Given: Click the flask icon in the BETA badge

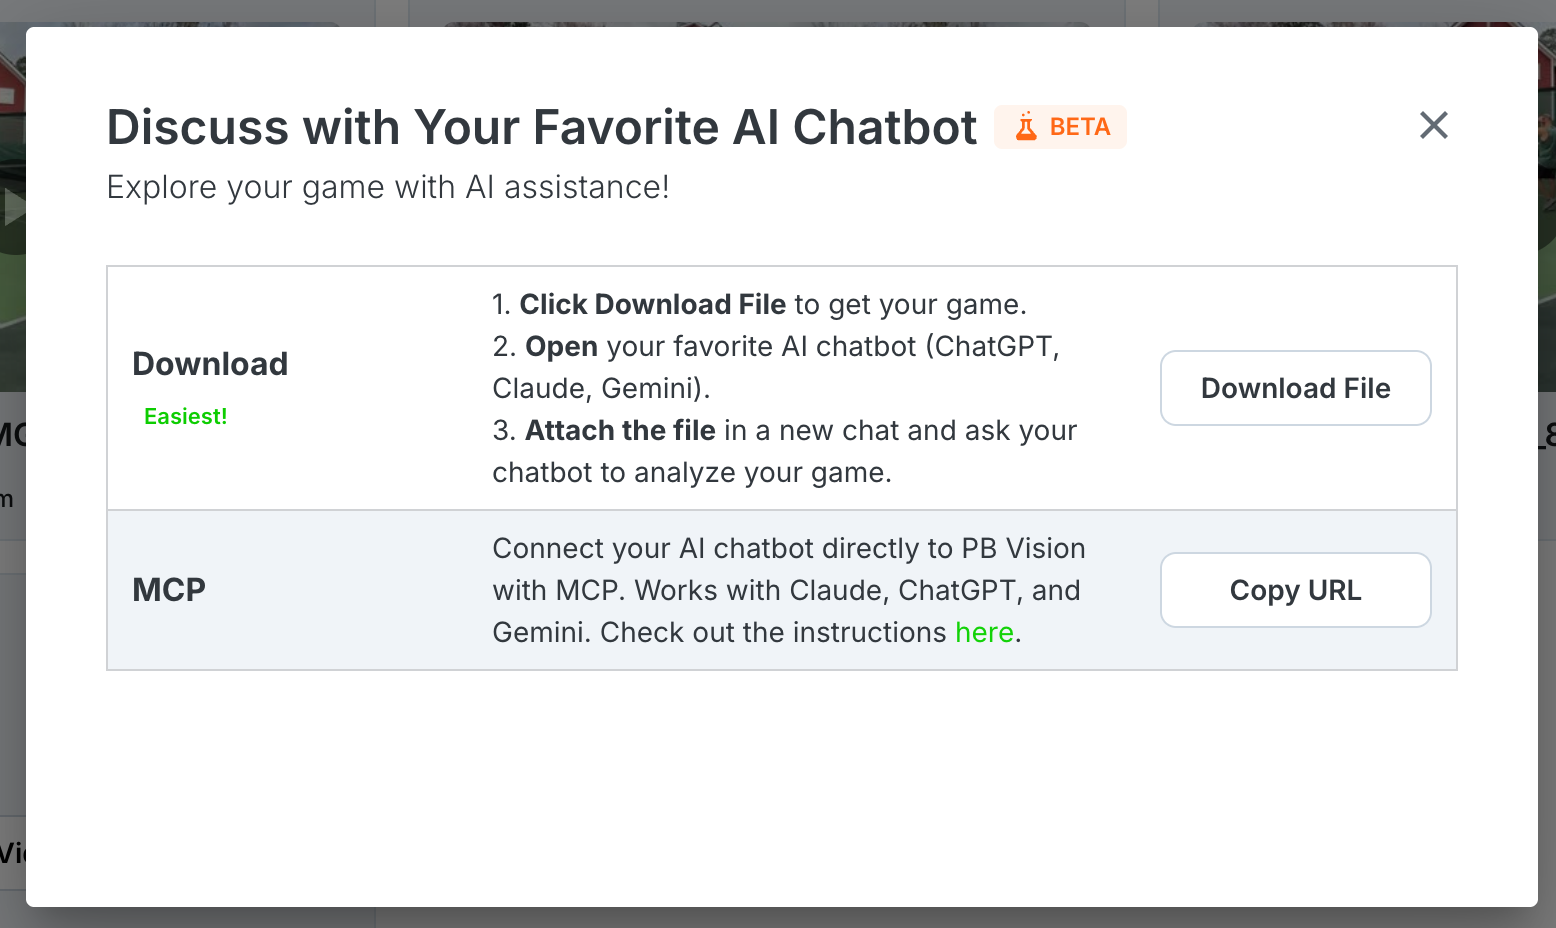Looking at the screenshot, I should click(1026, 127).
